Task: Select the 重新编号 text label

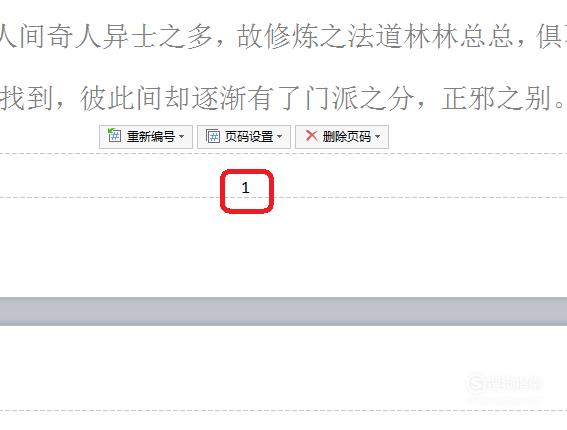Action: [151, 137]
